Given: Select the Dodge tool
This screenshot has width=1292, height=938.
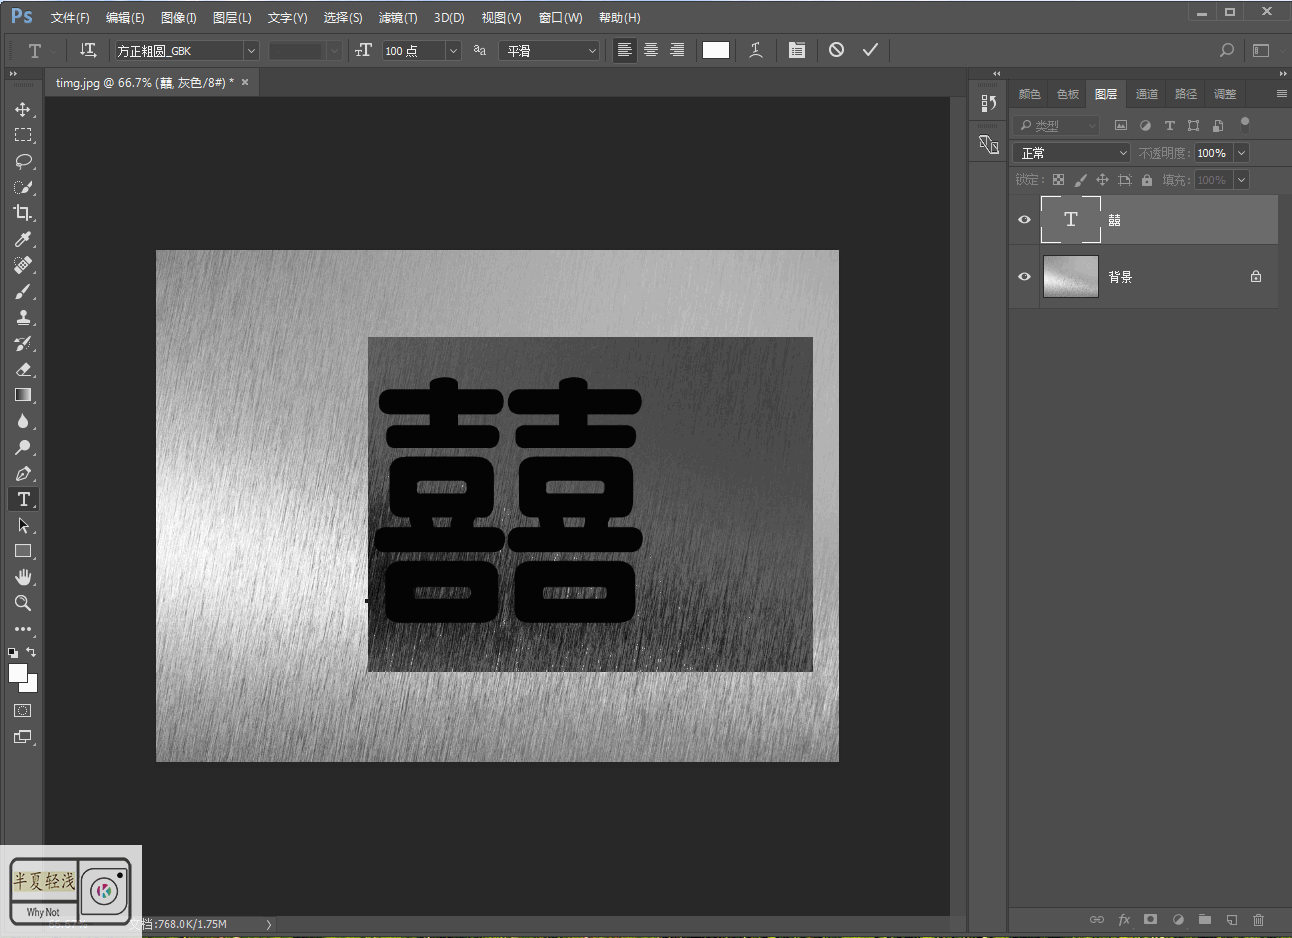Looking at the screenshot, I should coord(23,447).
